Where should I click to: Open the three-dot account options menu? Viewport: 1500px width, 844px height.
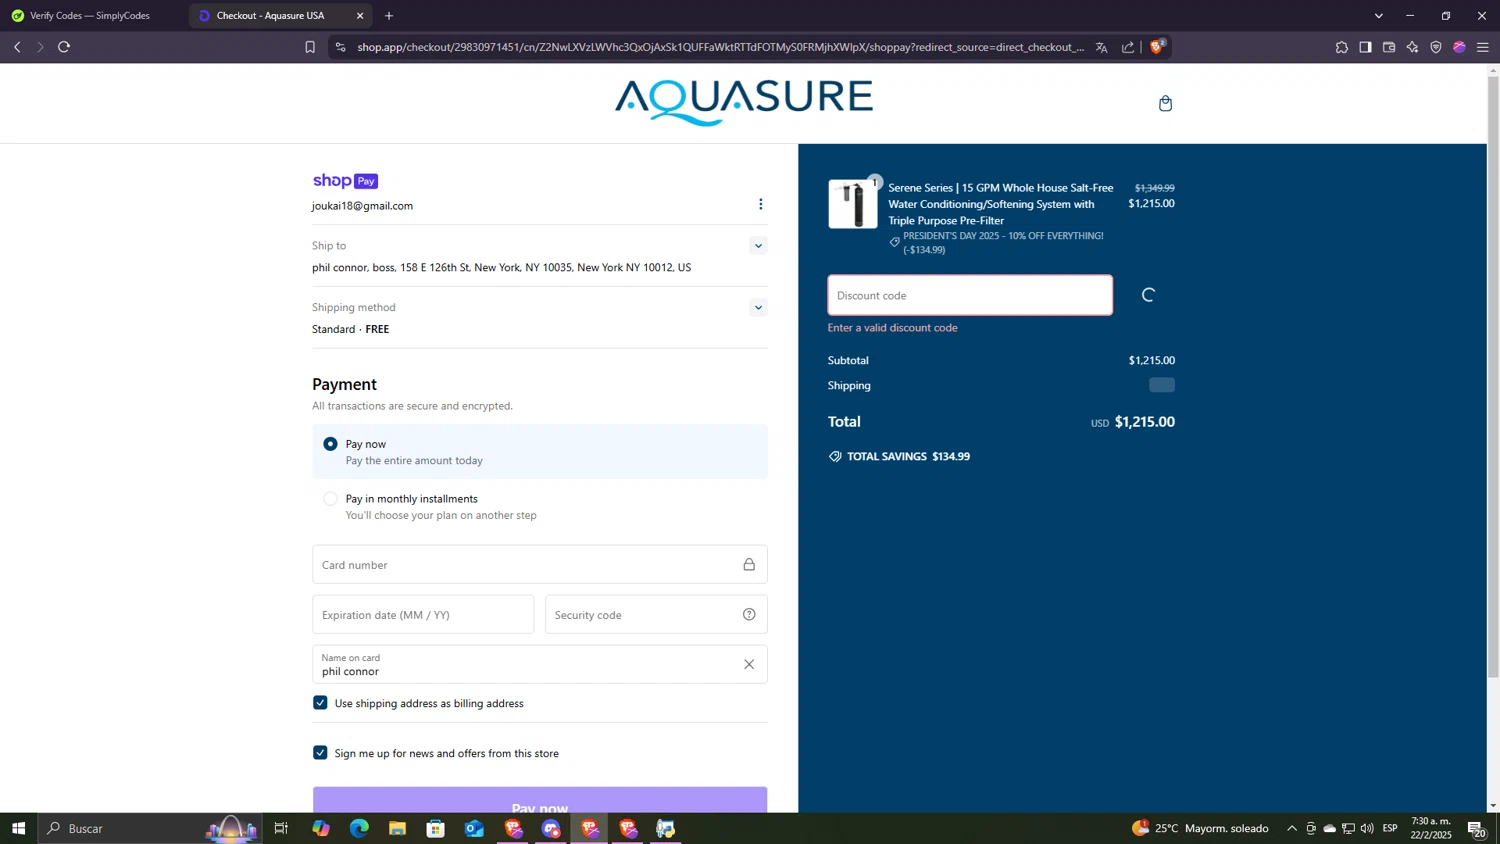760,204
